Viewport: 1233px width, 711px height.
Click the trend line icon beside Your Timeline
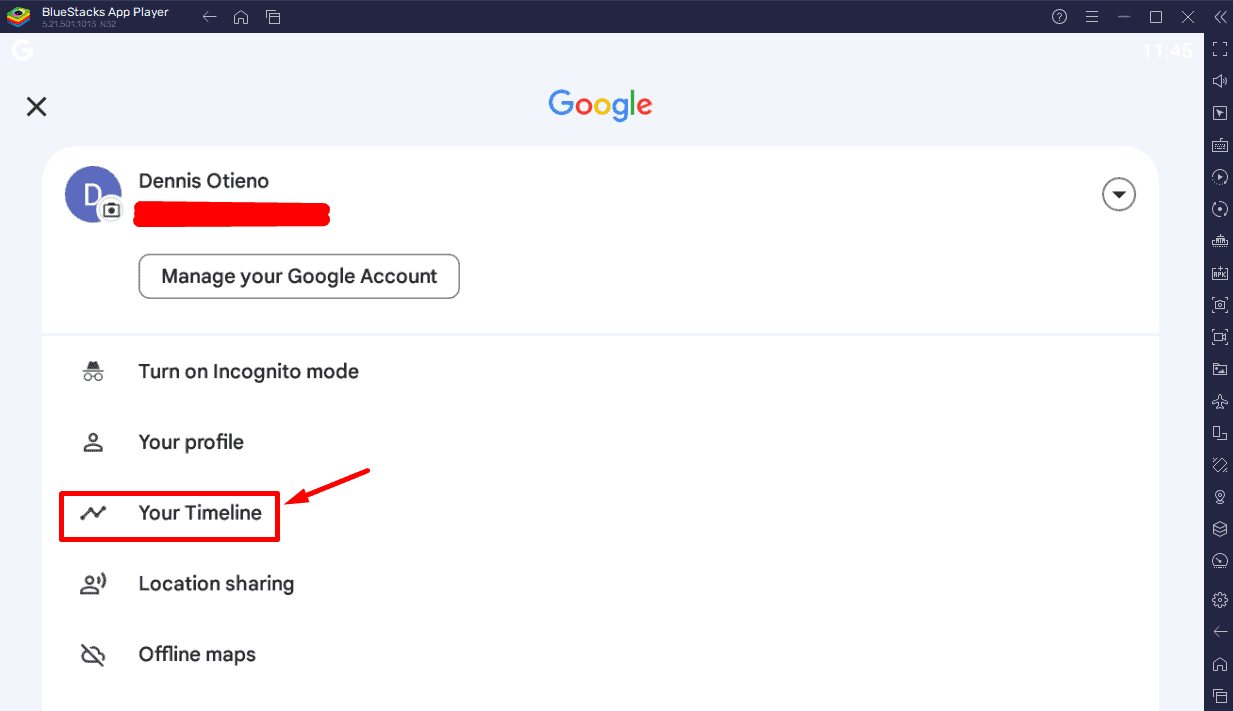[93, 513]
